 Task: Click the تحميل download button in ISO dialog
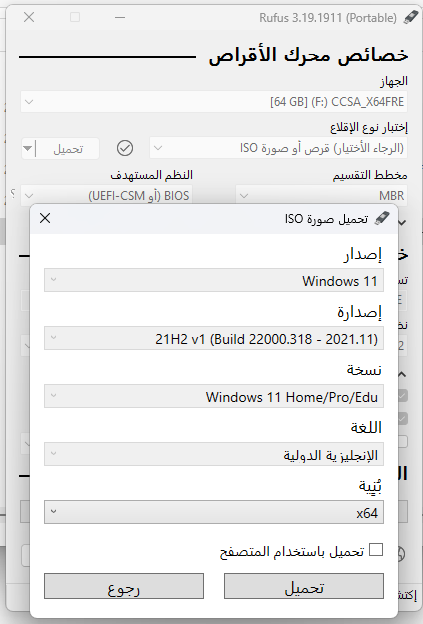304,586
